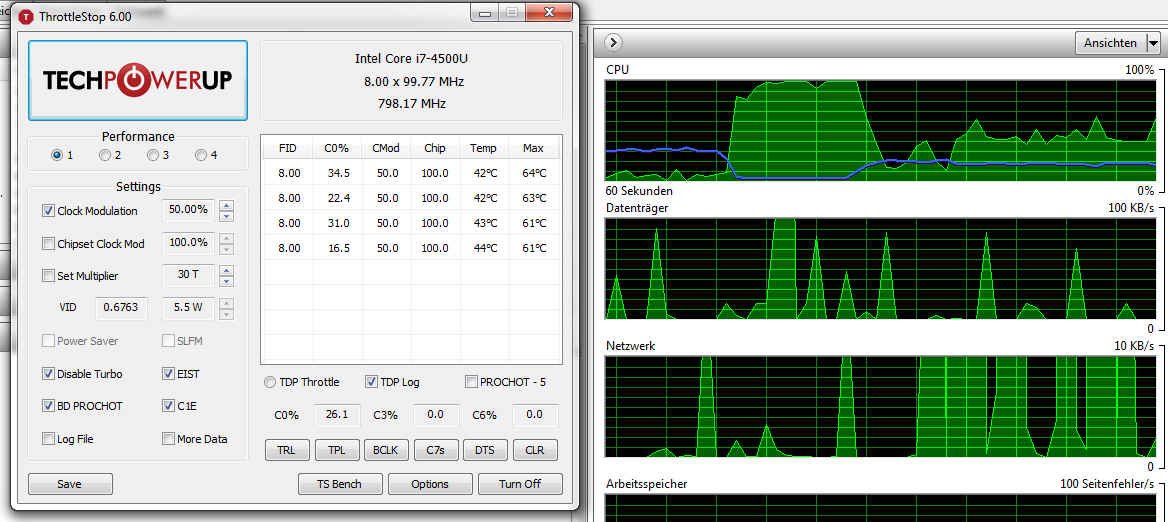Click the Turn Off button
The width and height of the screenshot is (1168, 522).
[x=520, y=484]
